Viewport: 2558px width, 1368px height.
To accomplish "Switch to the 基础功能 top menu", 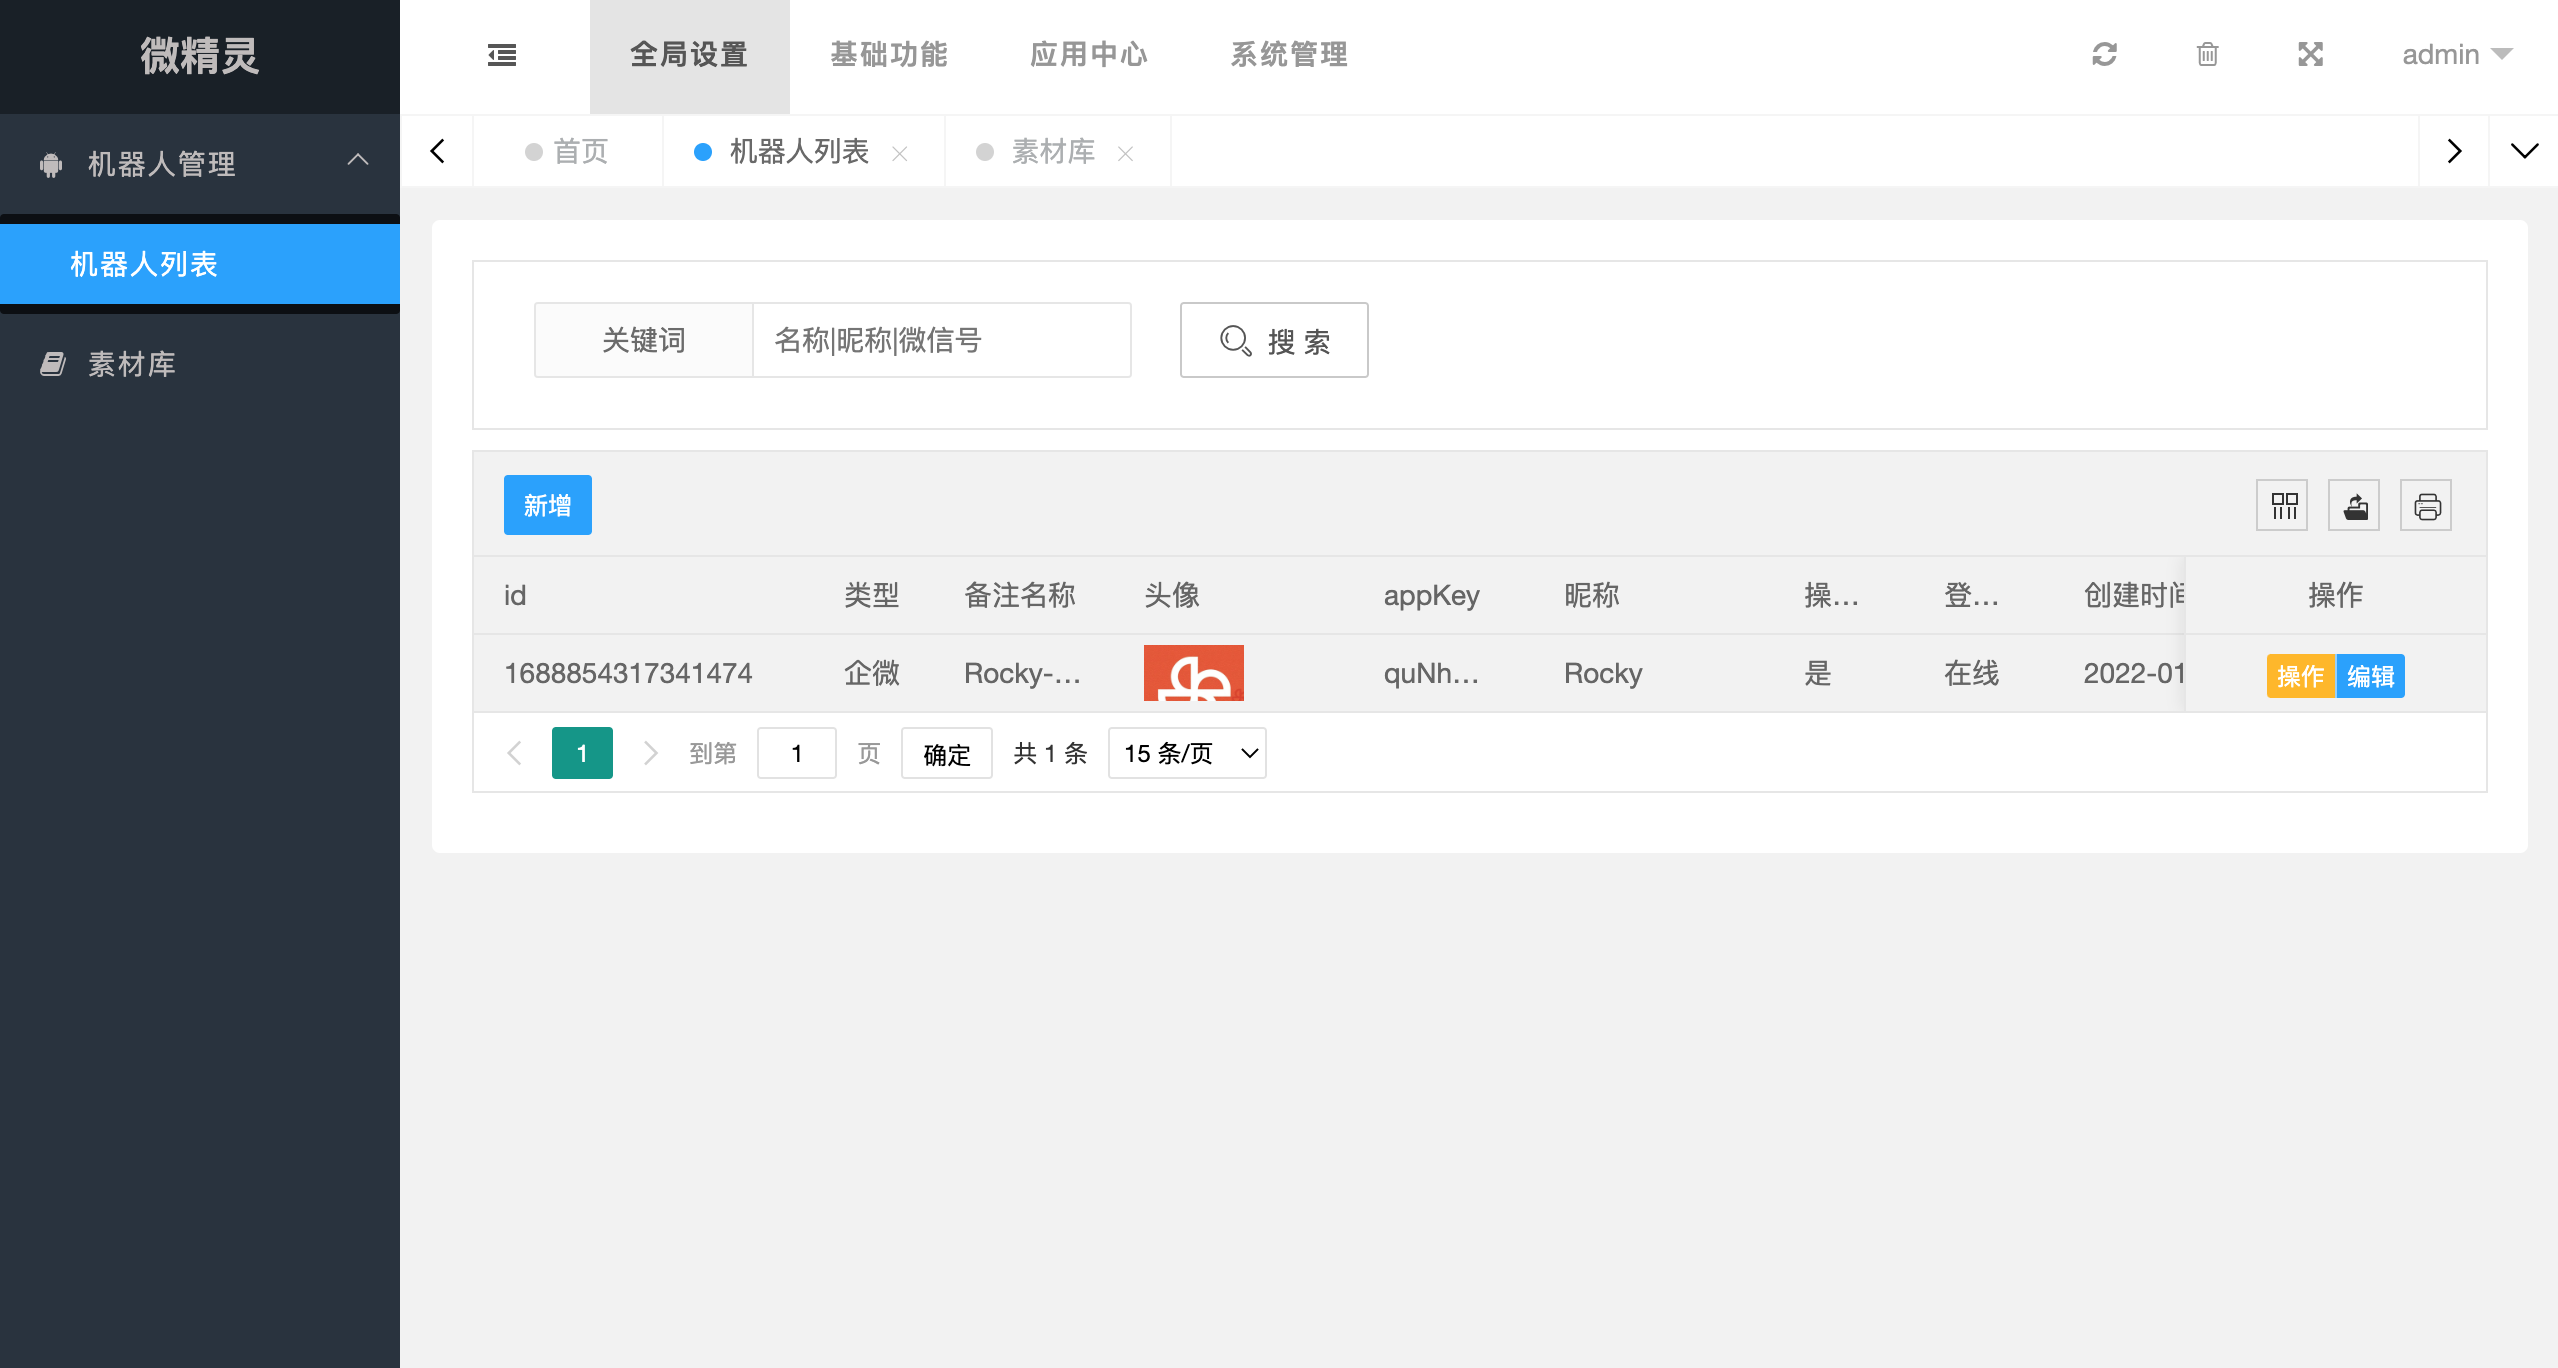I will pyautogui.click(x=889, y=55).
